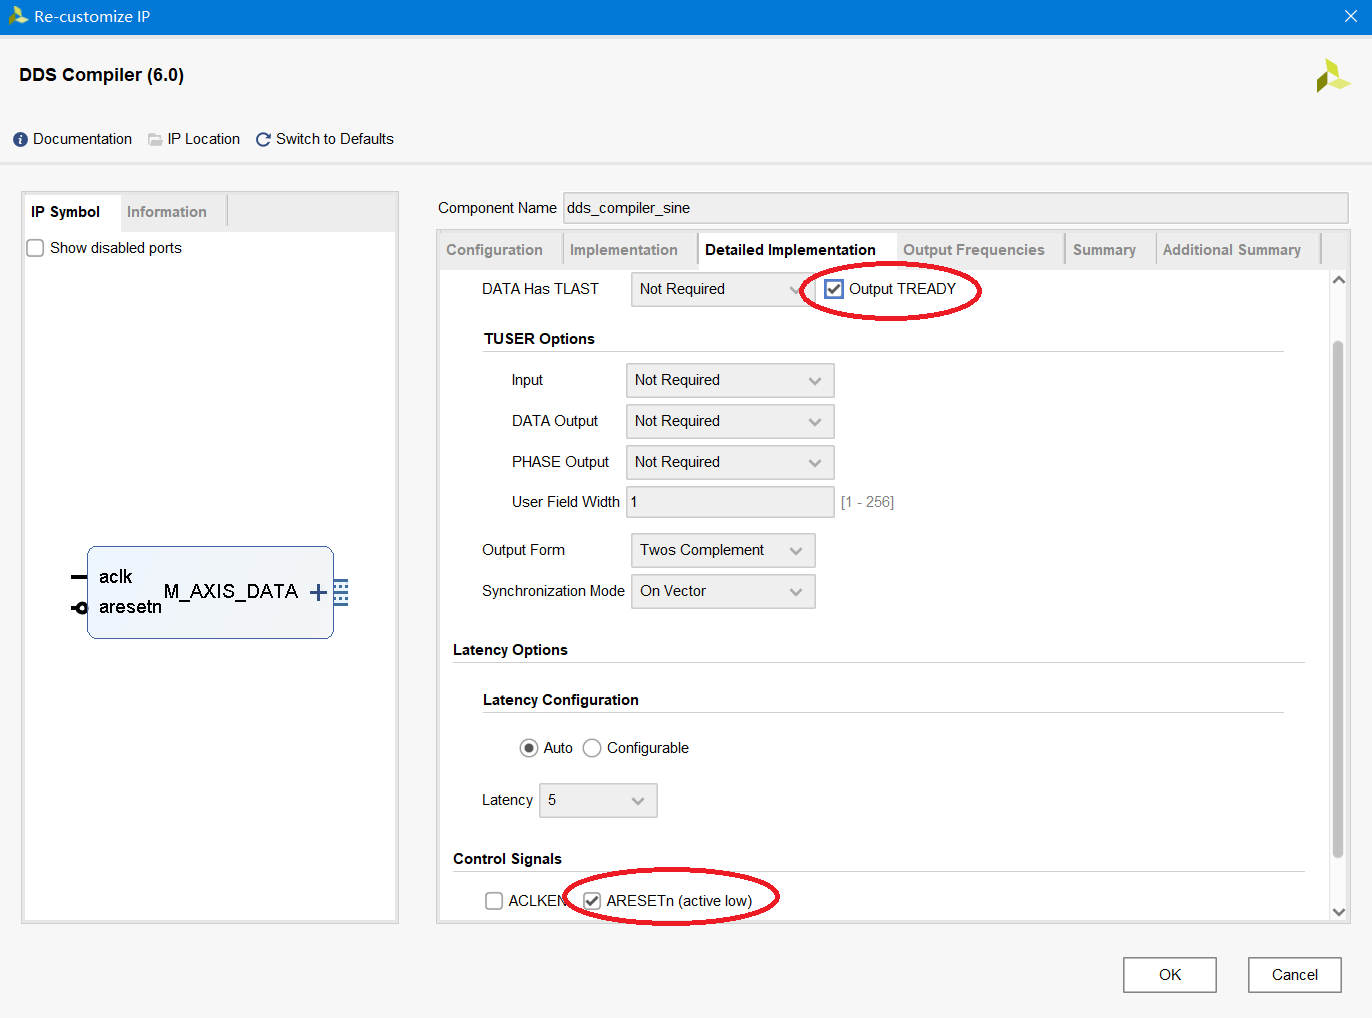1372x1018 pixels.
Task: Open the Documentation link
Action: 82,140
